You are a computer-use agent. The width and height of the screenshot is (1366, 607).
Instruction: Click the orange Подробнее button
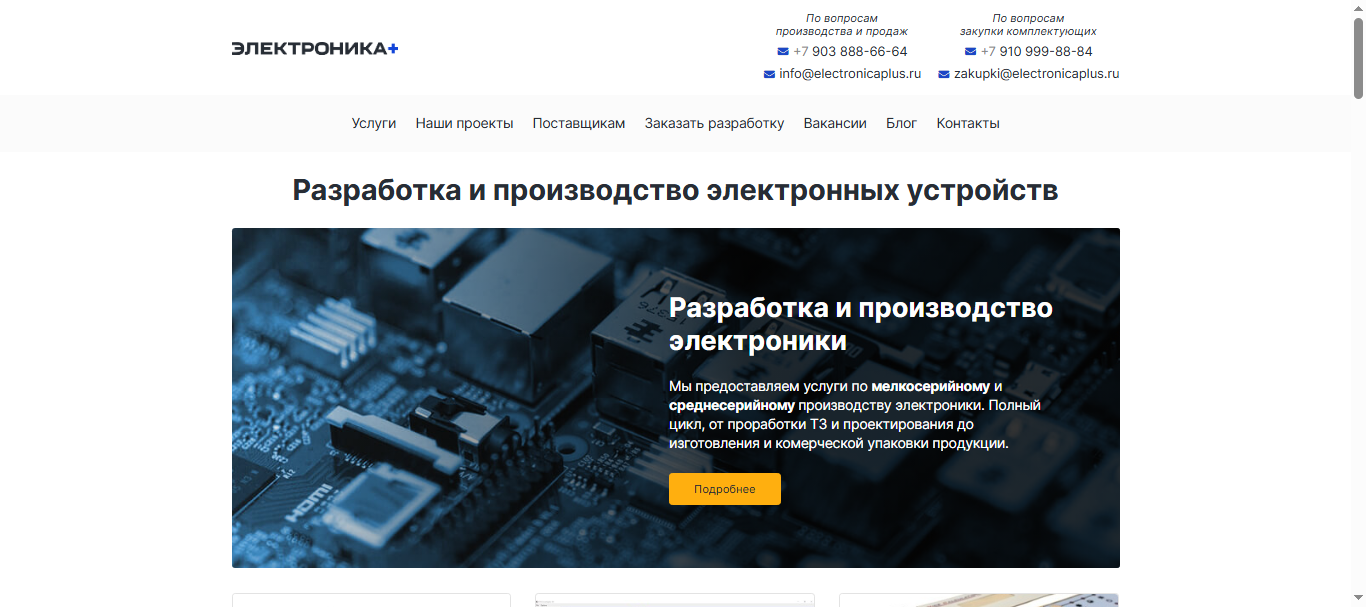724,489
